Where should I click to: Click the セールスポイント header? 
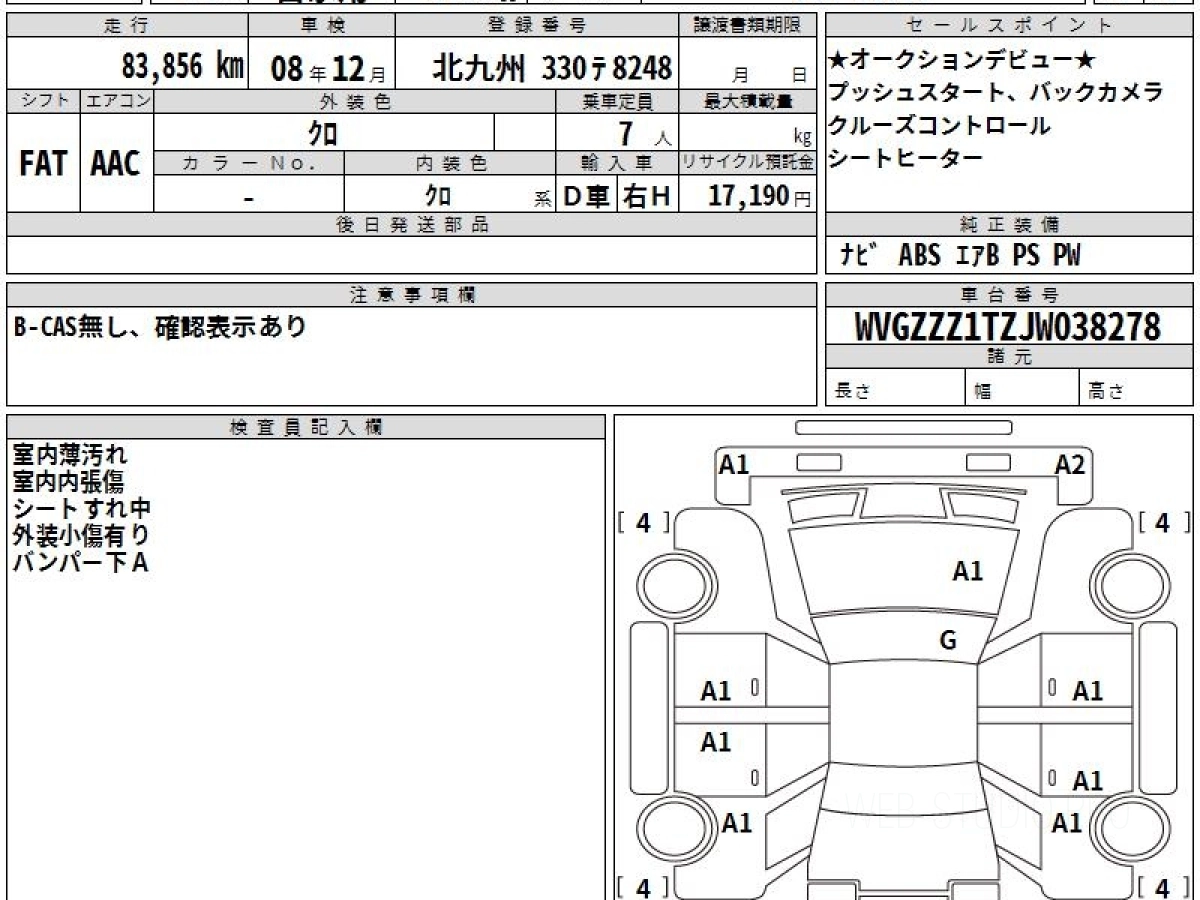pyautogui.click(x=1010, y=26)
